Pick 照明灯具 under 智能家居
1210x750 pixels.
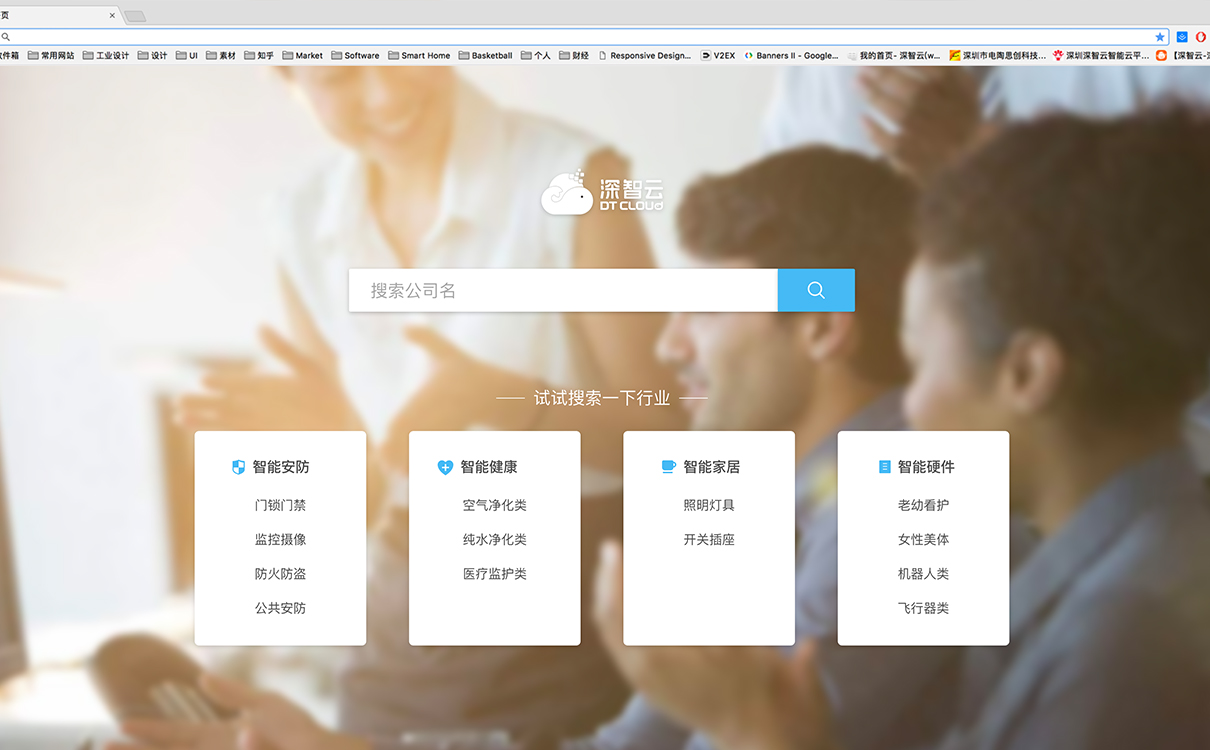click(709, 505)
